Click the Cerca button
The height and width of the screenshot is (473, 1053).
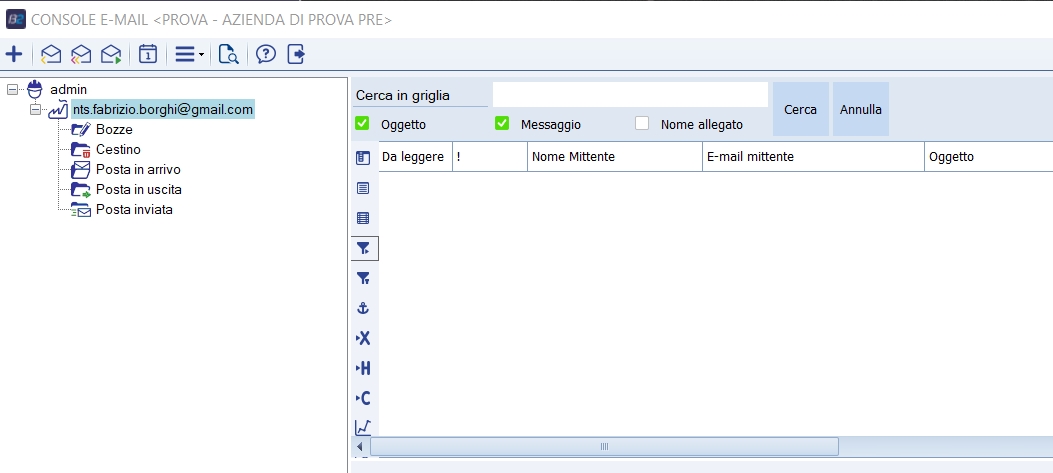coord(800,110)
